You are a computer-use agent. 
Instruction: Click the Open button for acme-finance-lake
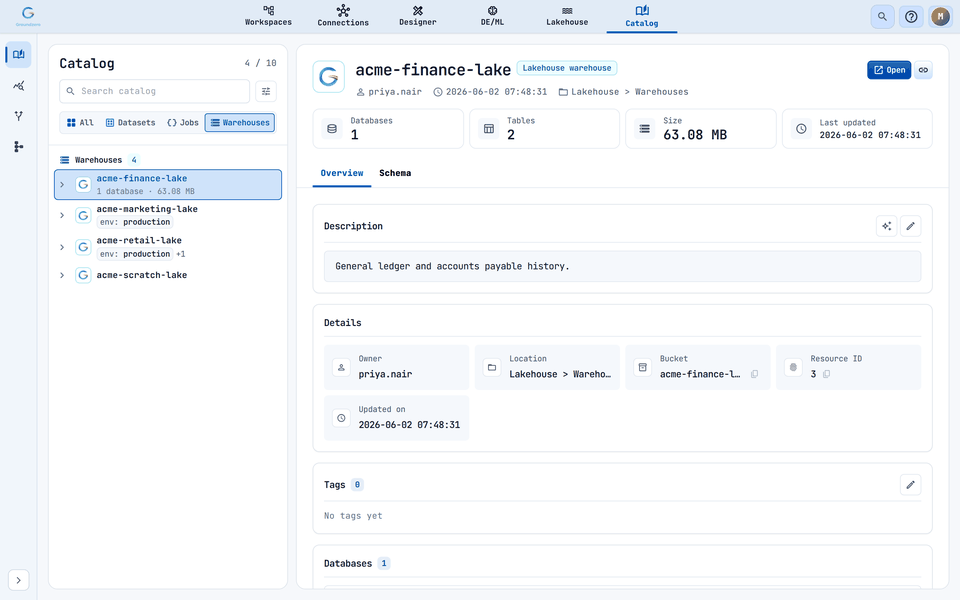889,70
